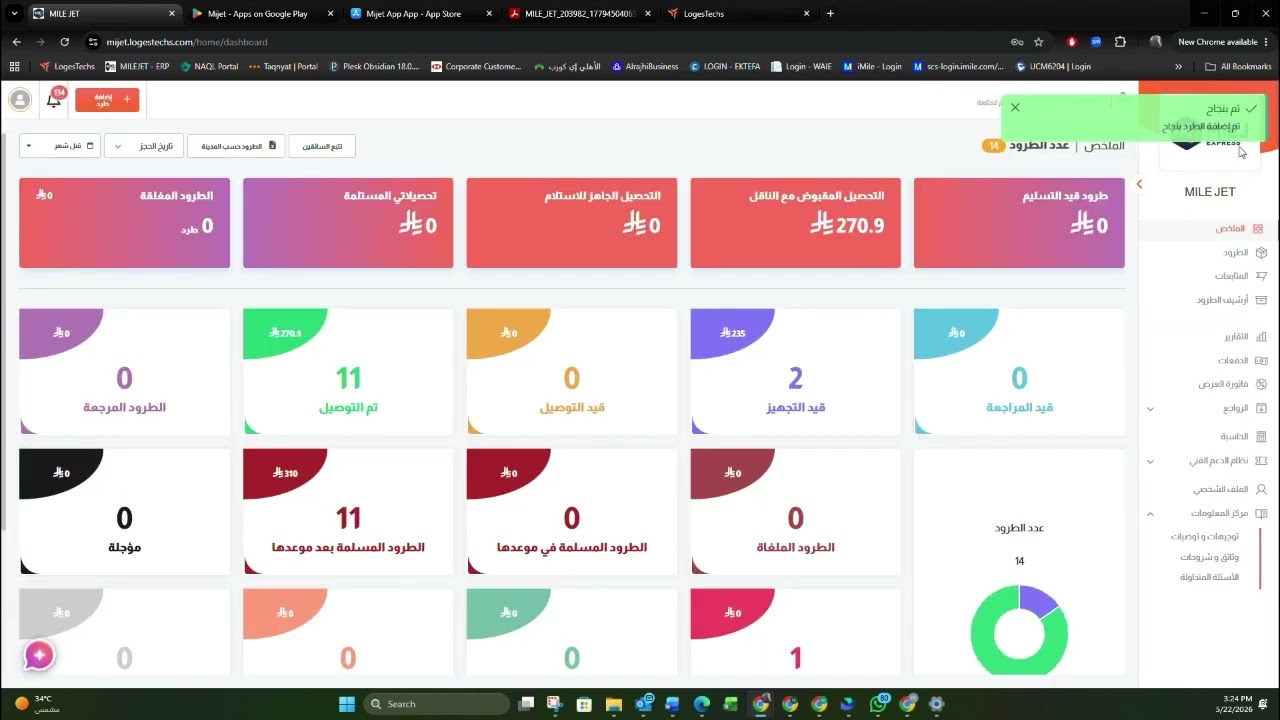Open the قيد التوصيل status tile
Image resolution: width=1280 pixels, height=720 pixels.
point(572,371)
